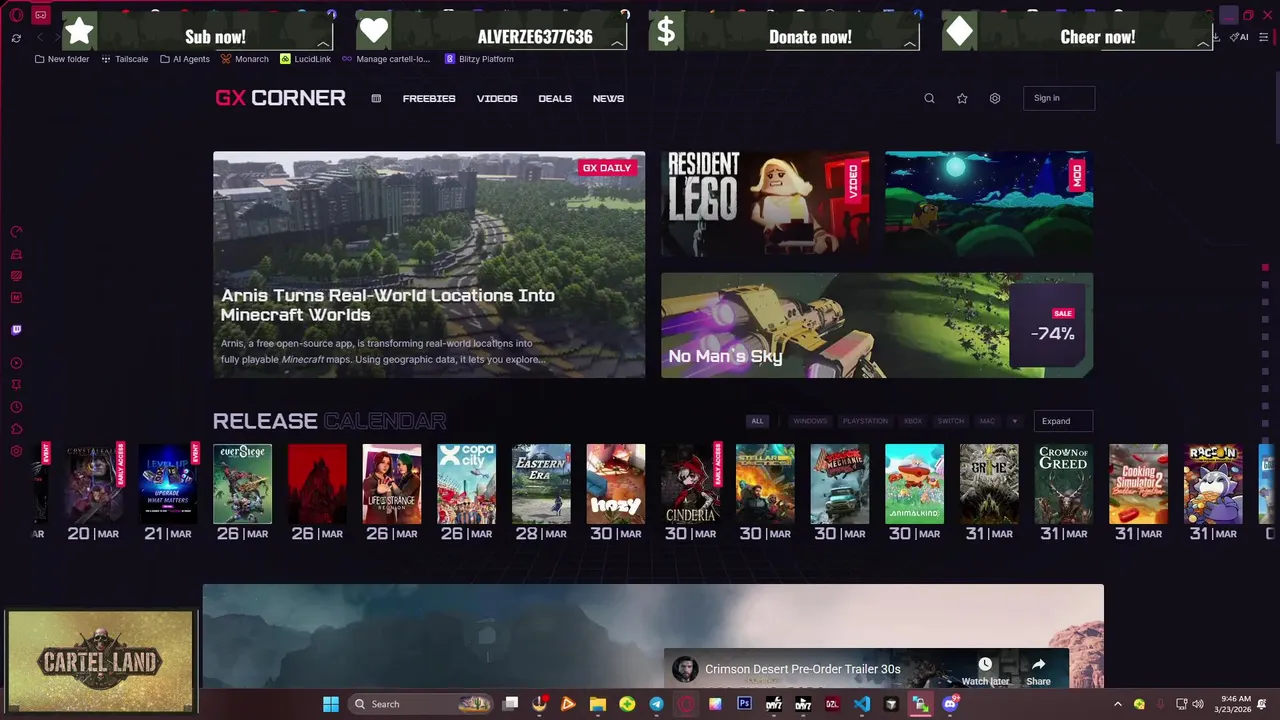Image resolution: width=1280 pixels, height=720 pixels.
Task: Select the ALL platform filter
Action: coord(757,421)
